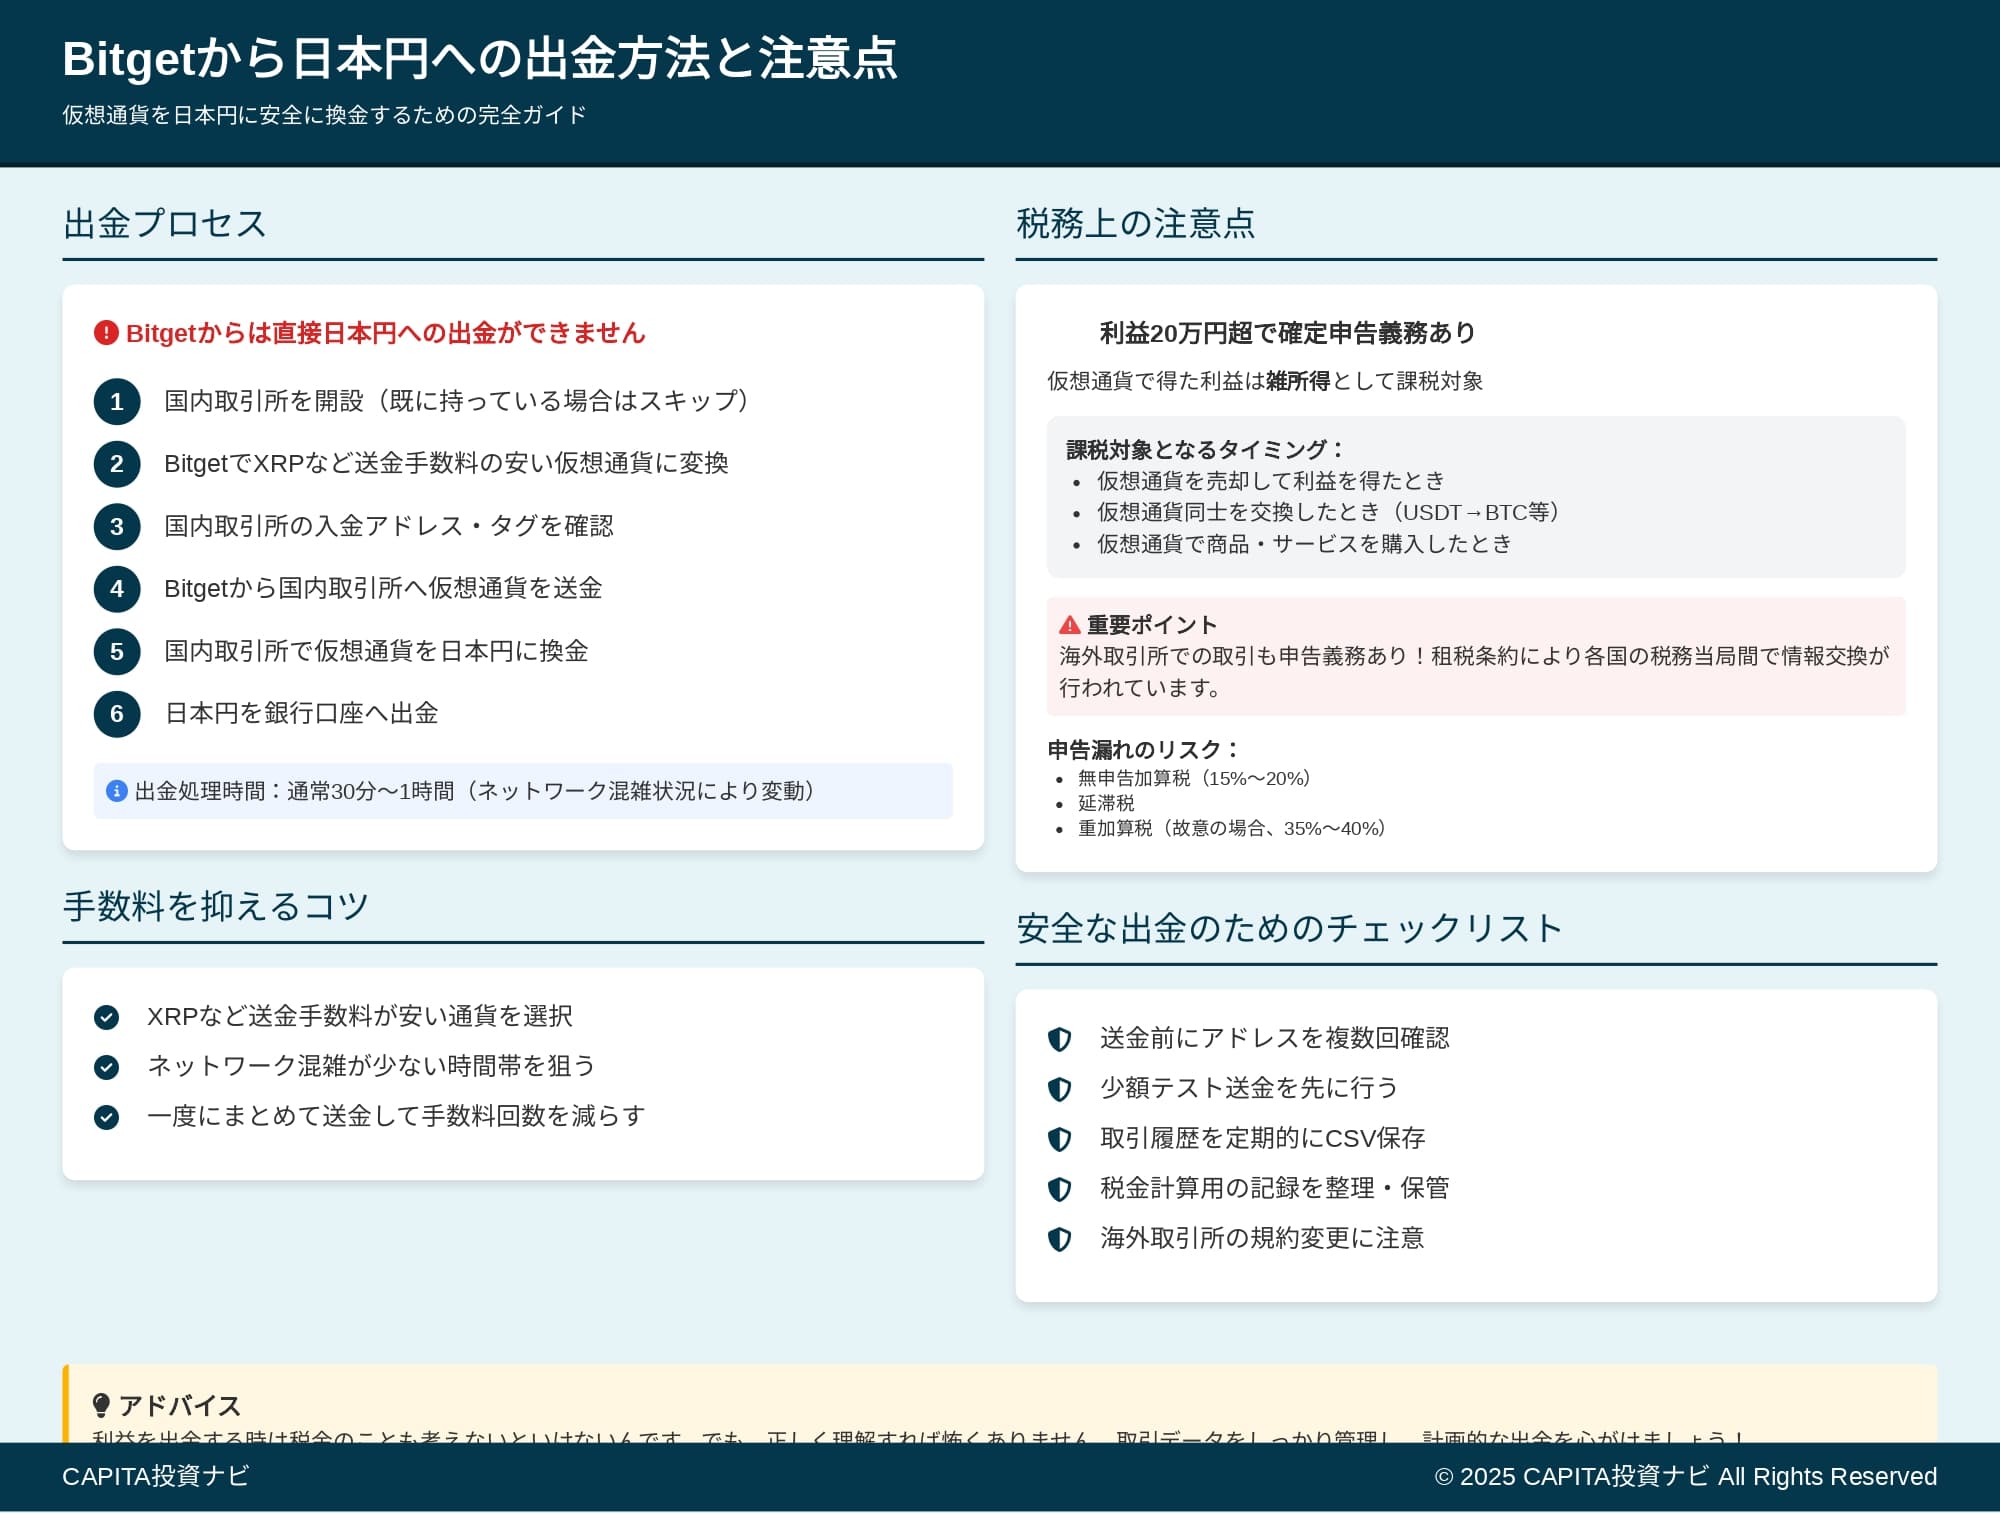
Task: Click step text 国内取引所で仮想通貨を日本円に換金
Action: click(376, 651)
